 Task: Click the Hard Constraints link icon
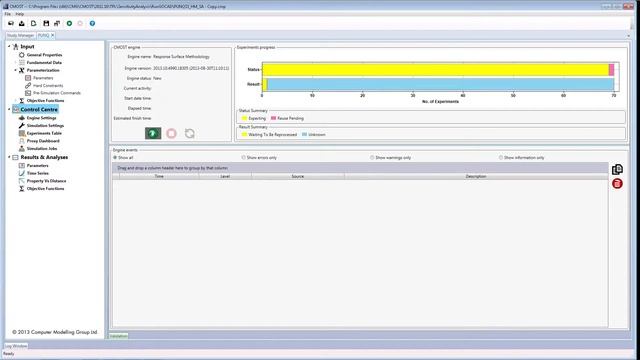tap(28, 85)
